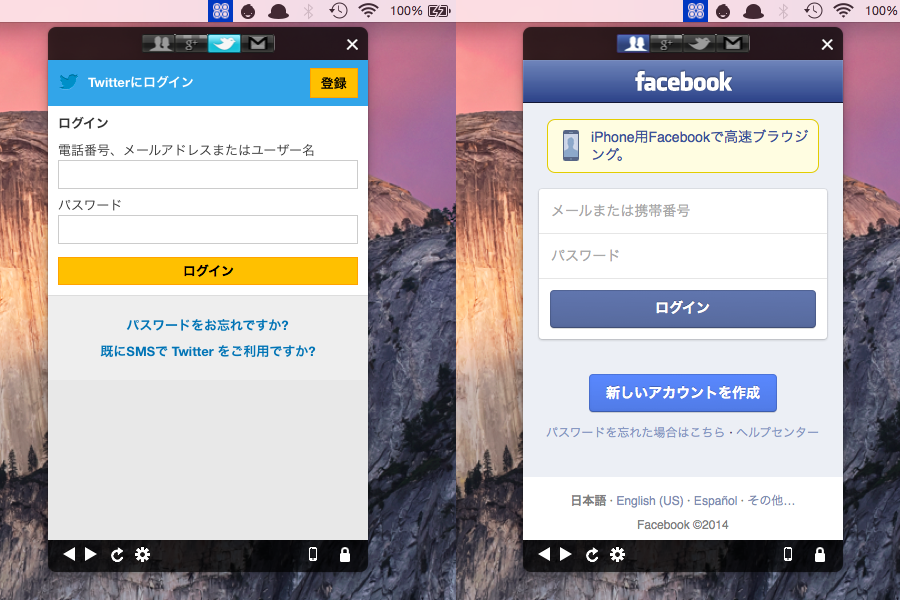Click 新しいアカウントを作成 button
This screenshot has width=900, height=600.
pyautogui.click(x=683, y=393)
